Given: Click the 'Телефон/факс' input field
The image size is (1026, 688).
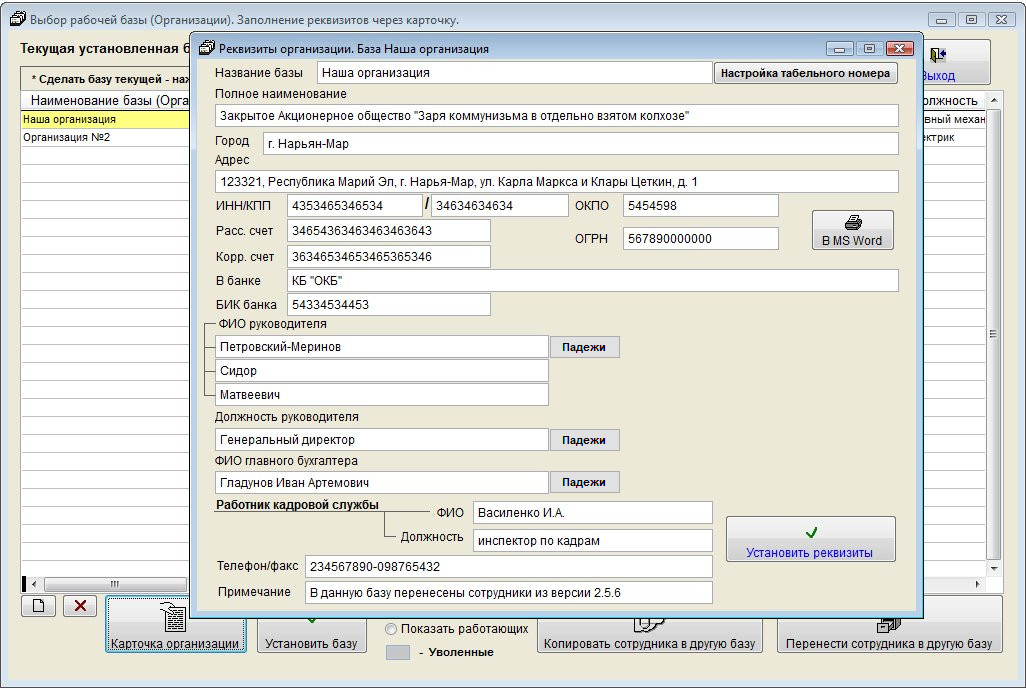Looking at the screenshot, I should pyautogui.click(x=508, y=566).
